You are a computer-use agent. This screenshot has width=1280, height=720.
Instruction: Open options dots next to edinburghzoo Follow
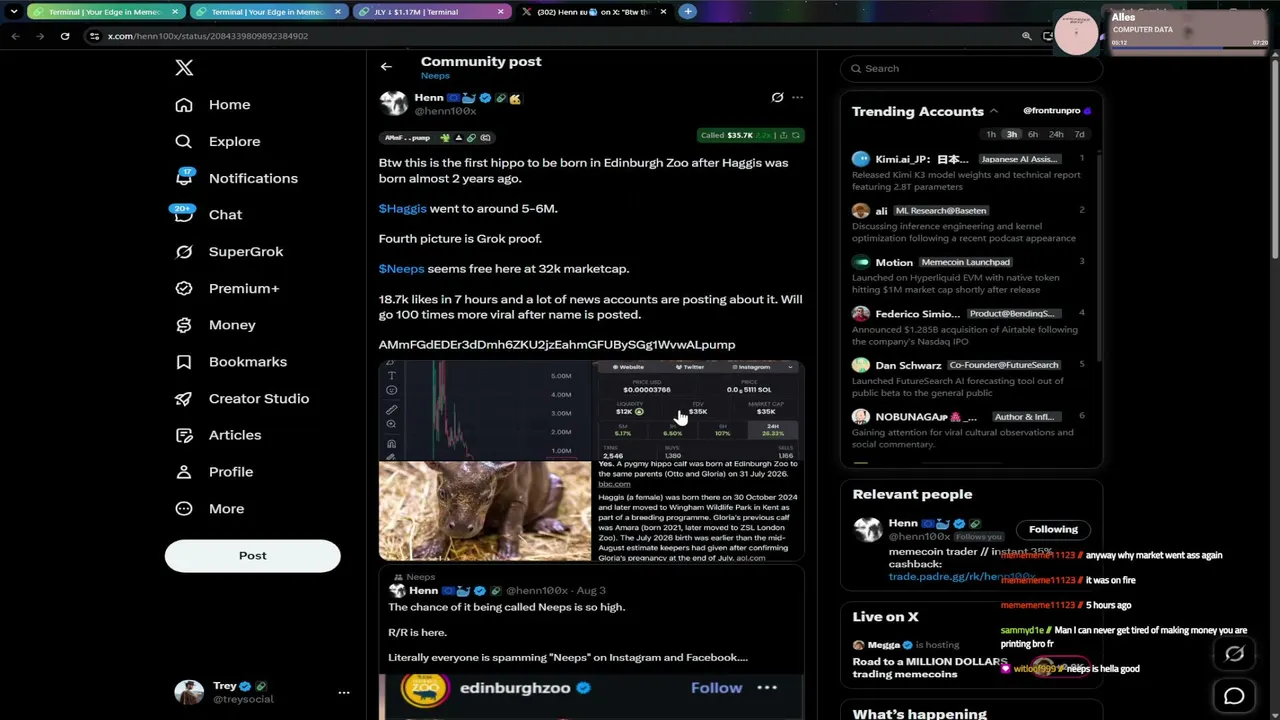767,688
